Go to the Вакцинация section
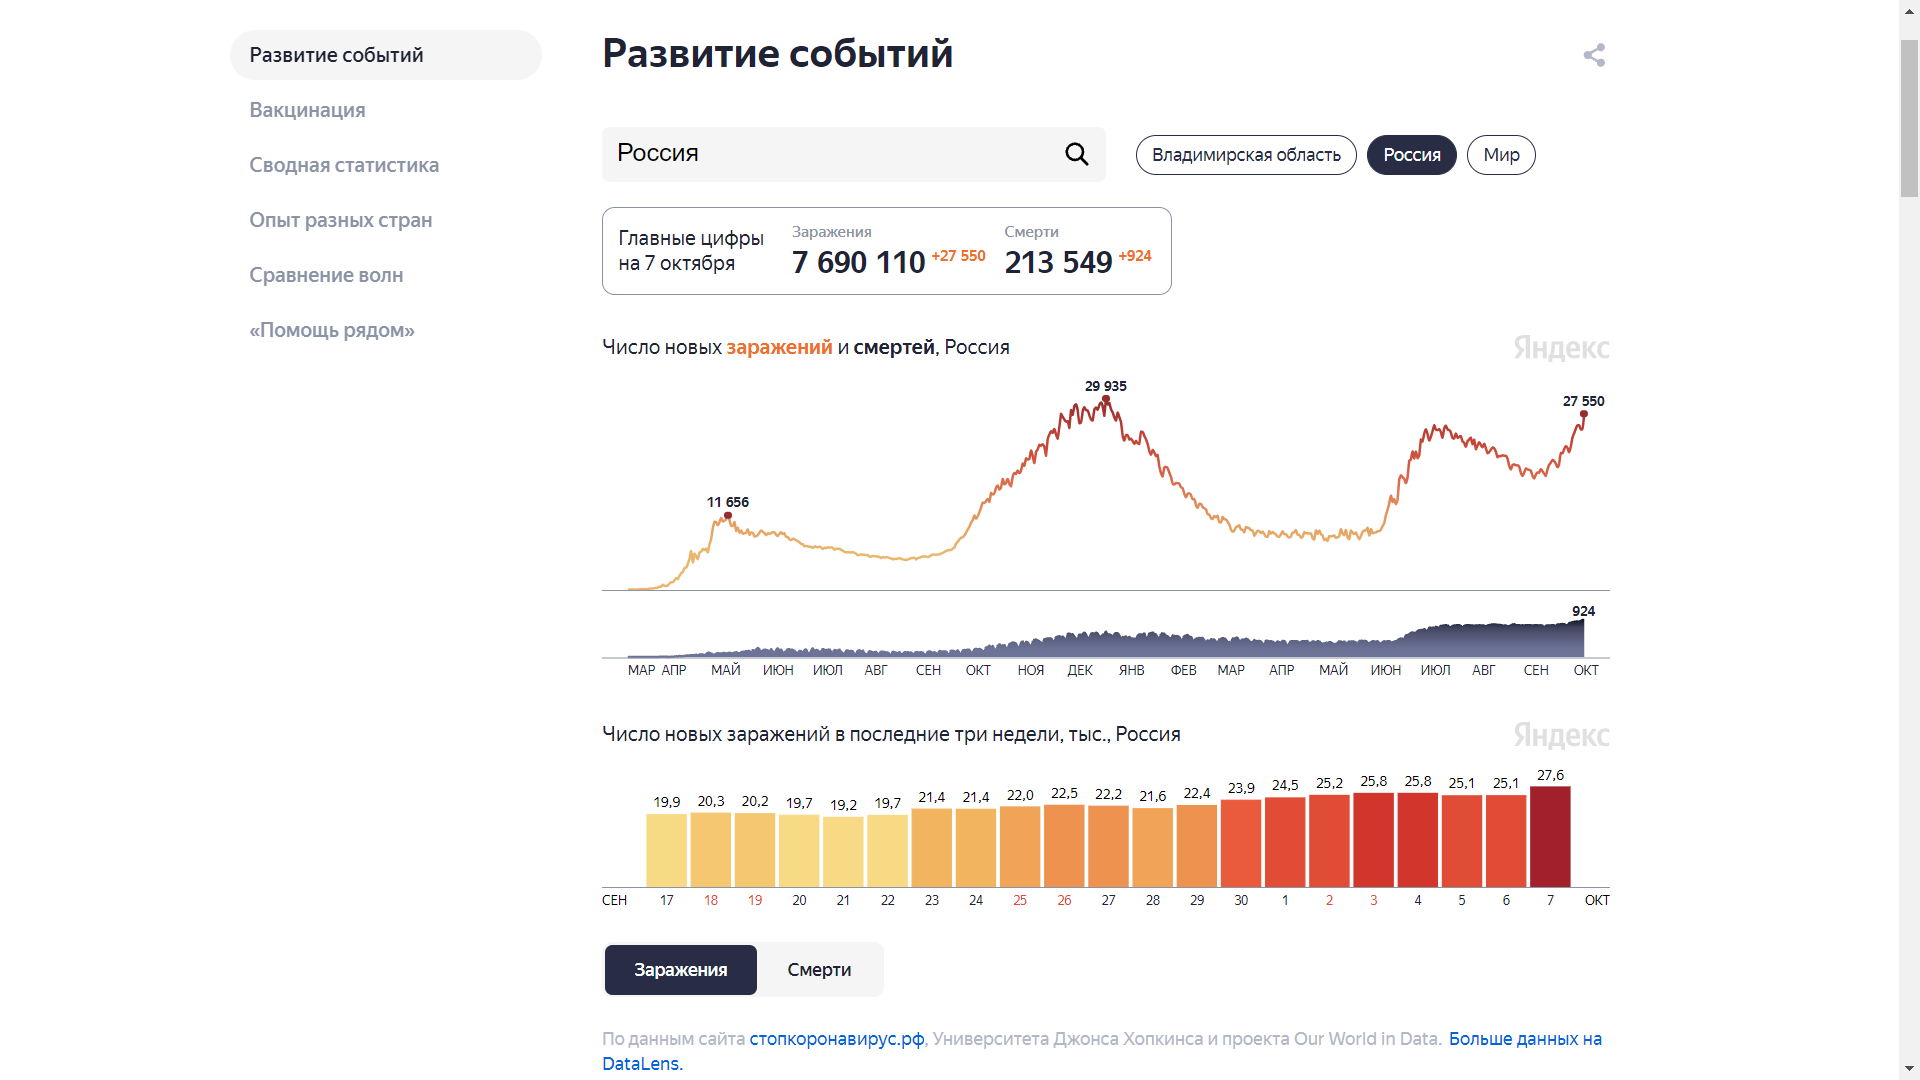Screen dimensions: 1920x1080 (307, 110)
